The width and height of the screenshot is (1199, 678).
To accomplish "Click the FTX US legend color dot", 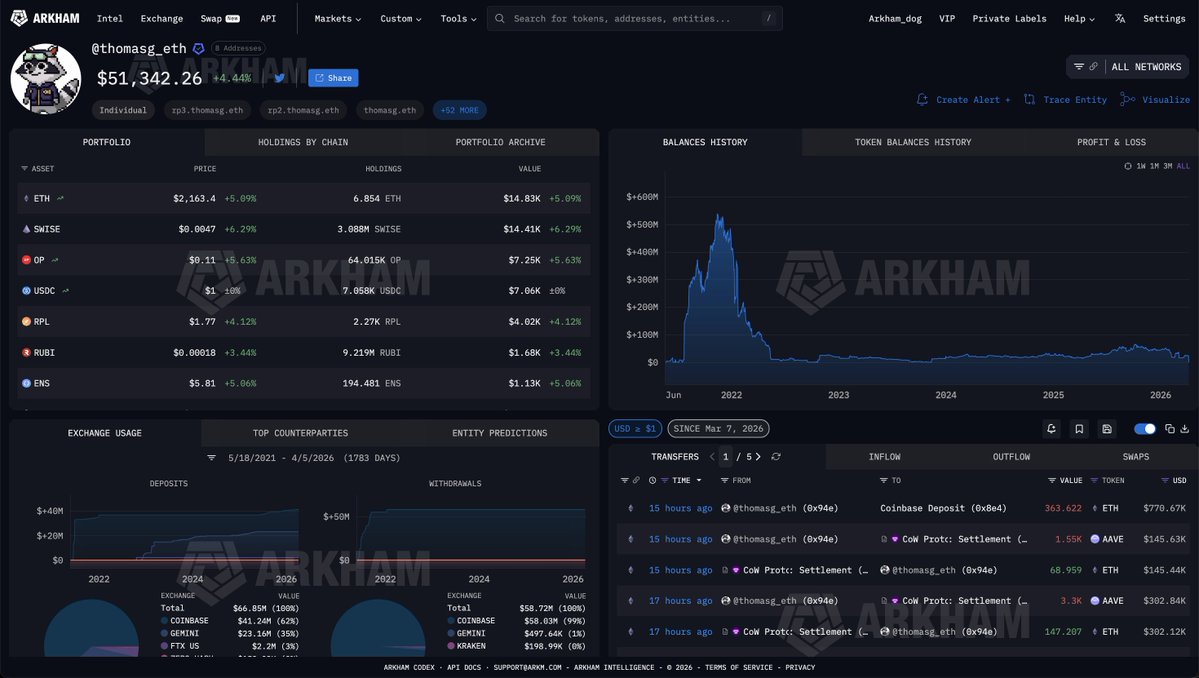I will pyautogui.click(x=164, y=646).
